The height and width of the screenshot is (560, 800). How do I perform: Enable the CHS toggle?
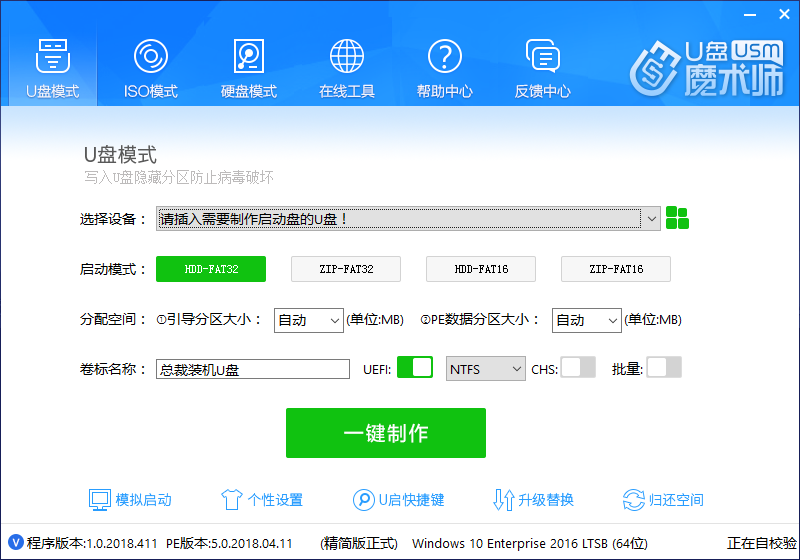coord(578,368)
